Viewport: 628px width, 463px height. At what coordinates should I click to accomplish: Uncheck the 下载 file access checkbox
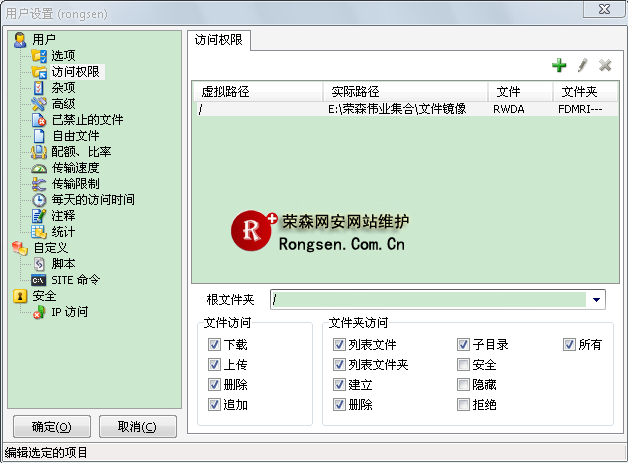point(214,345)
